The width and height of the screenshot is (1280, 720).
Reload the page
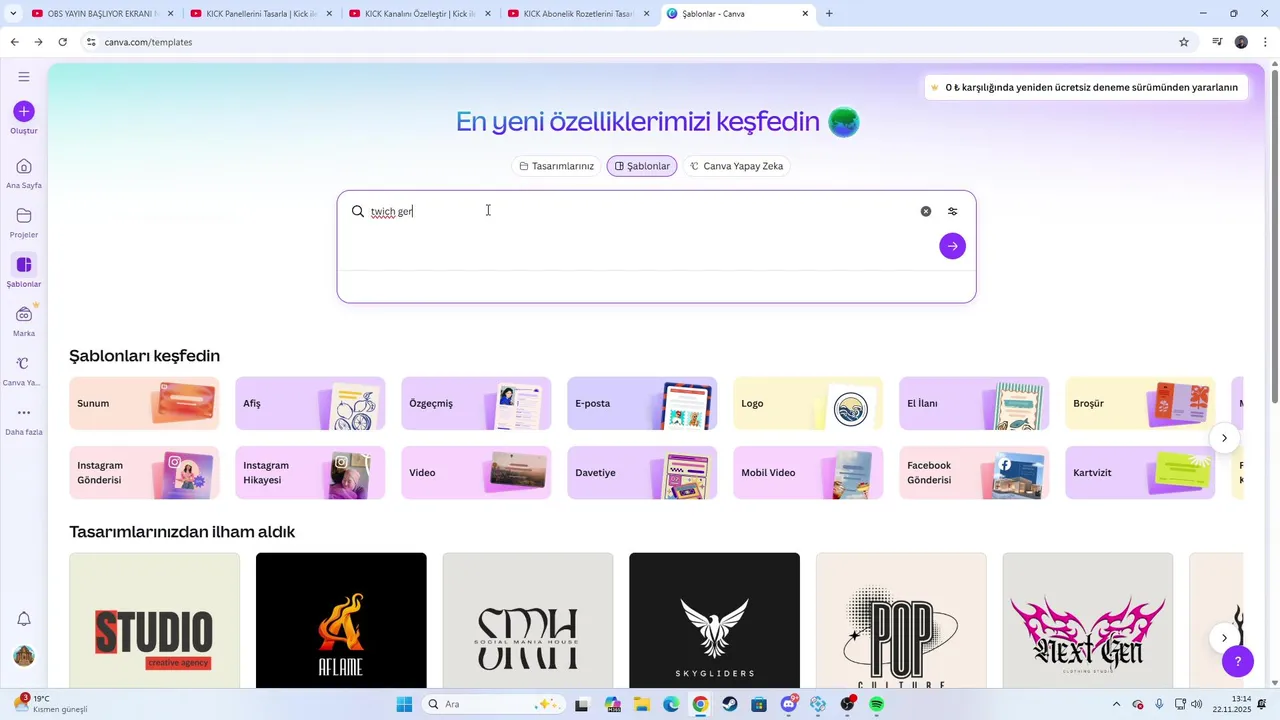[x=63, y=42]
